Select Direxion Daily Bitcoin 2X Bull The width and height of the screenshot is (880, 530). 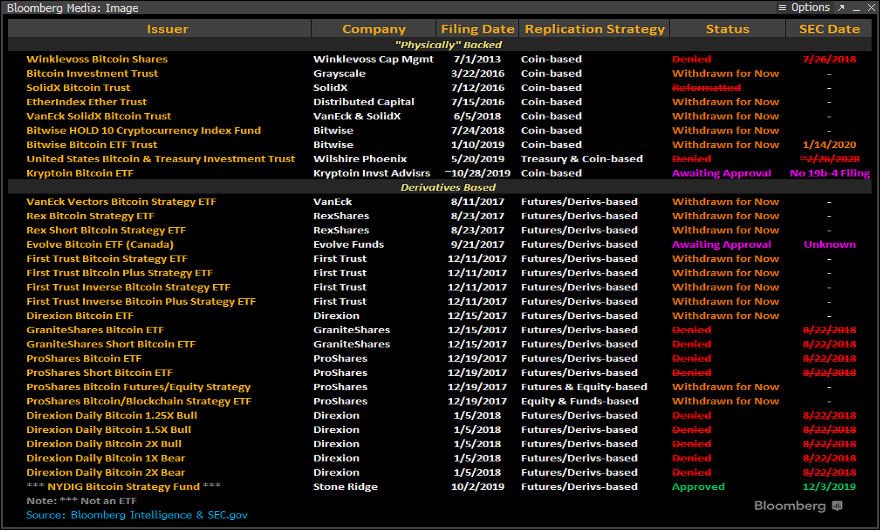104,444
